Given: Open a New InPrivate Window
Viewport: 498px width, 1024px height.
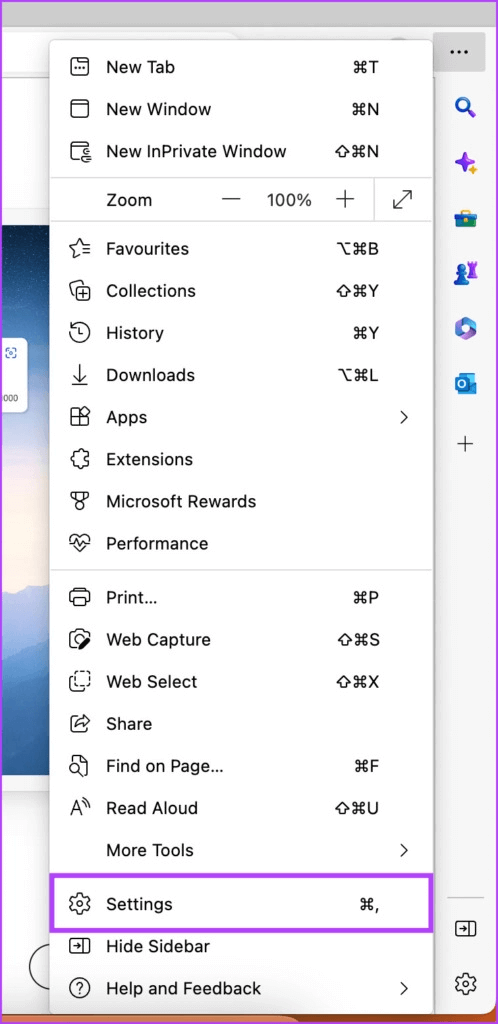Looking at the screenshot, I should (x=241, y=152).
